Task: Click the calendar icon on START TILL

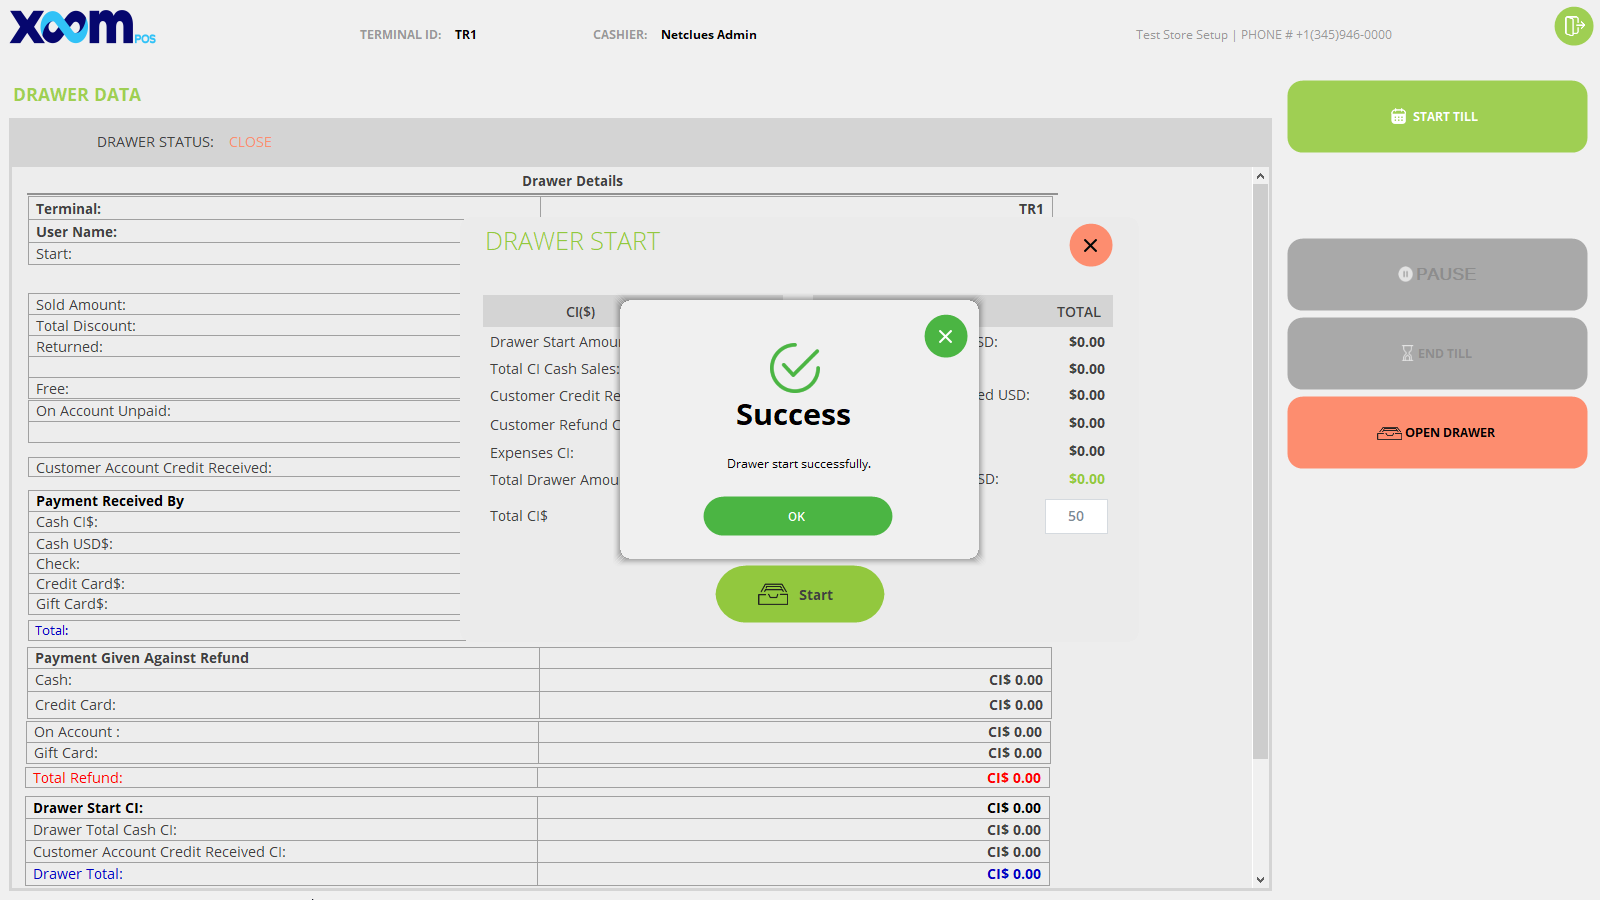Action: point(1398,117)
